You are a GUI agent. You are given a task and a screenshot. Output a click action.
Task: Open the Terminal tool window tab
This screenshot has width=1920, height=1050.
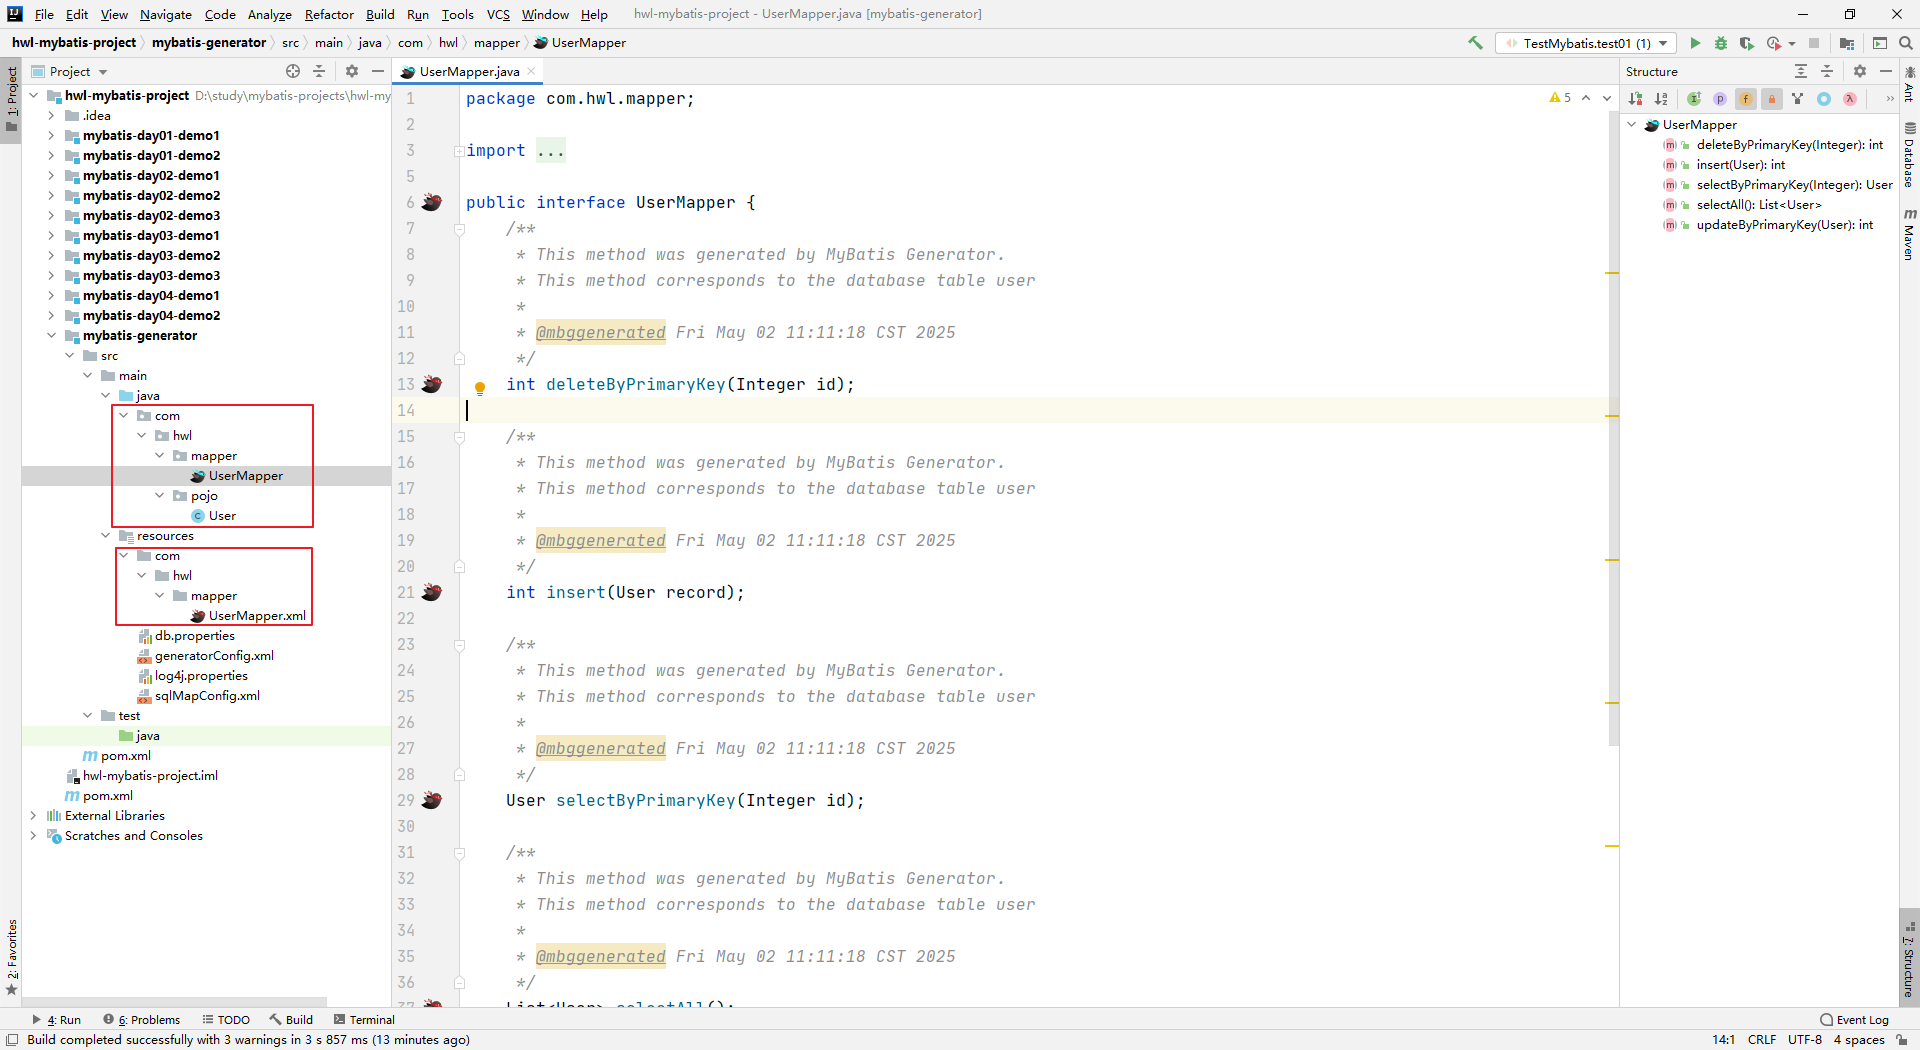(x=365, y=1019)
